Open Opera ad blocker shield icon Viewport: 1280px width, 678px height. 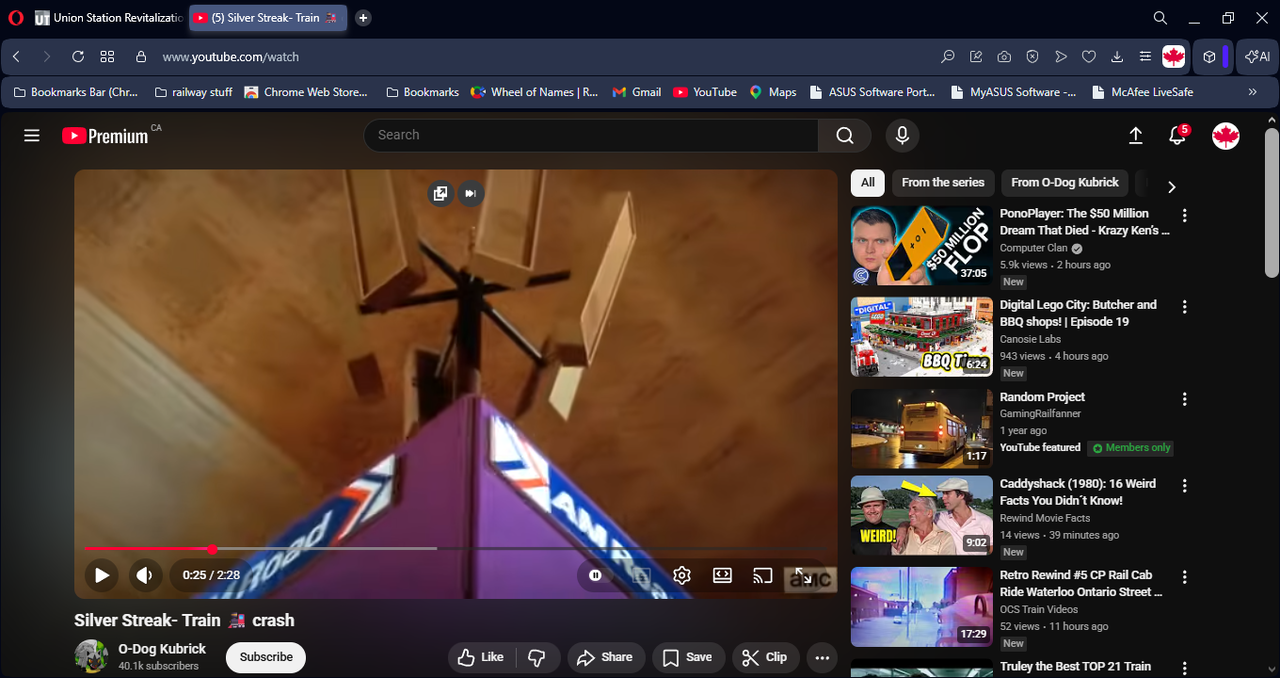tap(1033, 57)
